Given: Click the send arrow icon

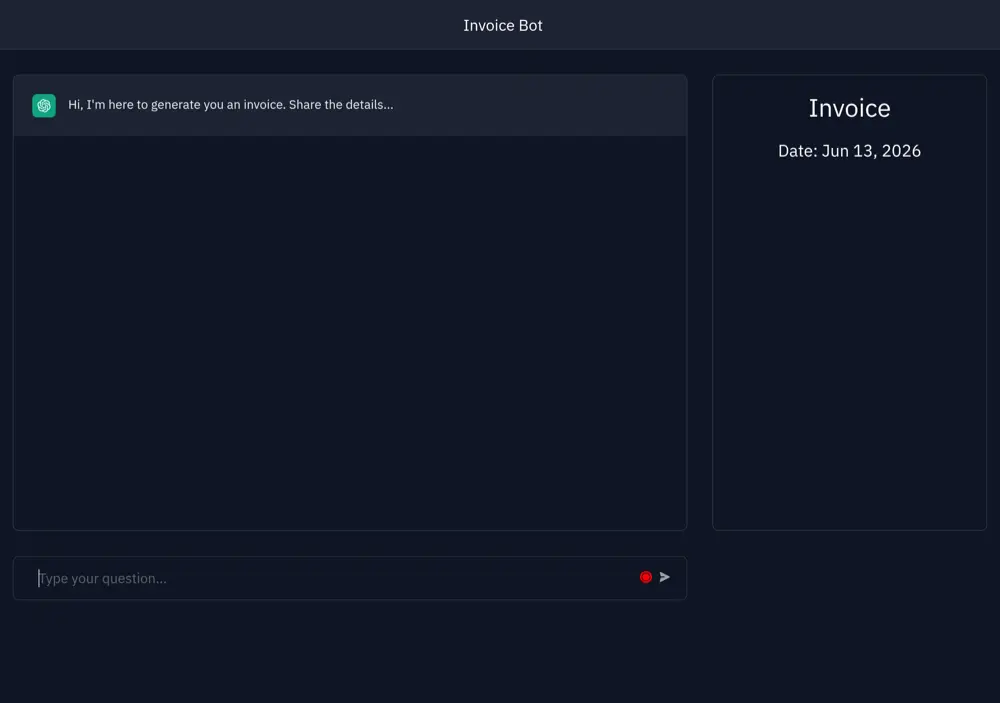Looking at the screenshot, I should [x=665, y=577].
